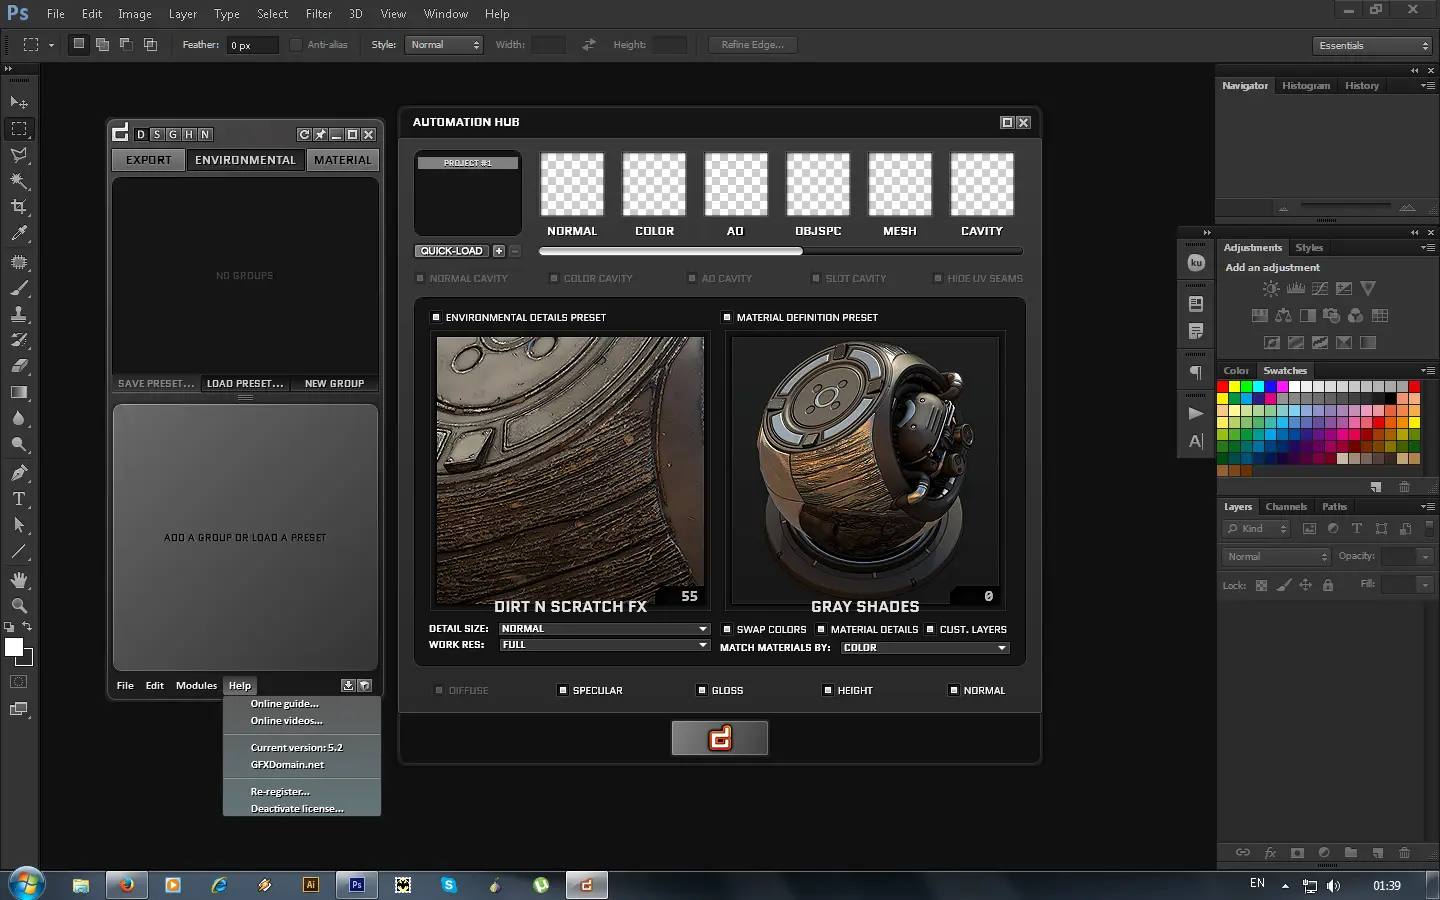Click the Levels adjustment icon
Image resolution: width=1440 pixels, height=900 pixels.
point(1296,288)
